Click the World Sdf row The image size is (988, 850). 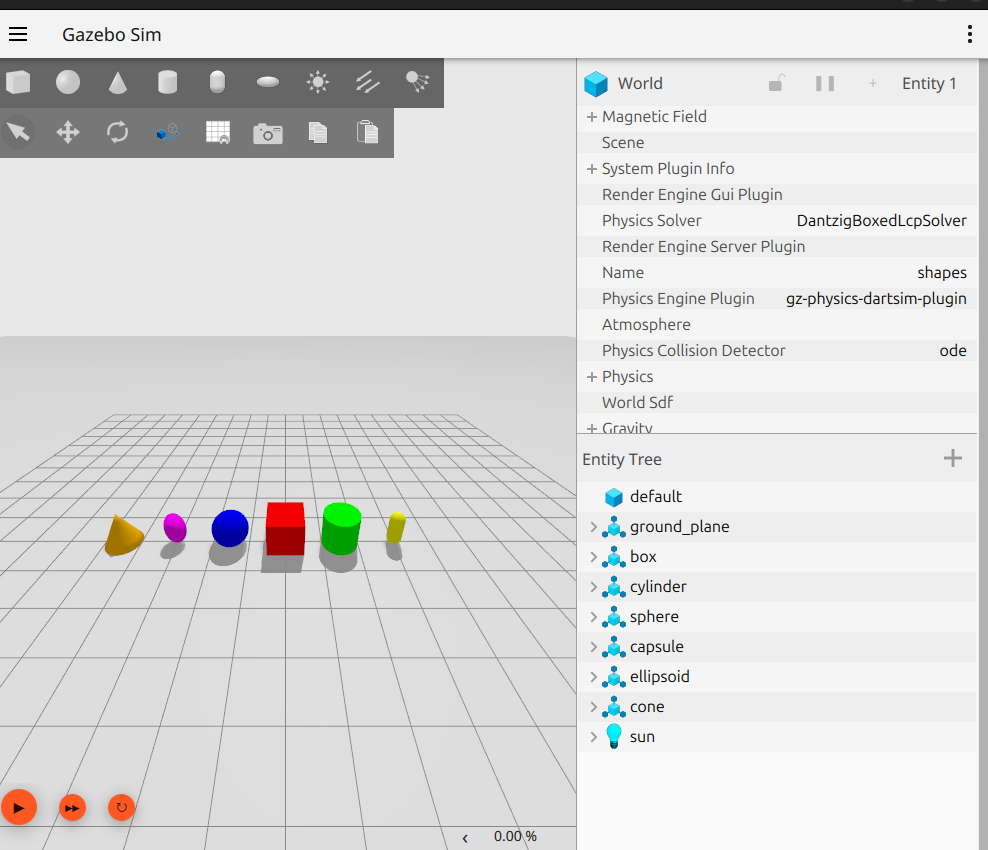pos(777,403)
